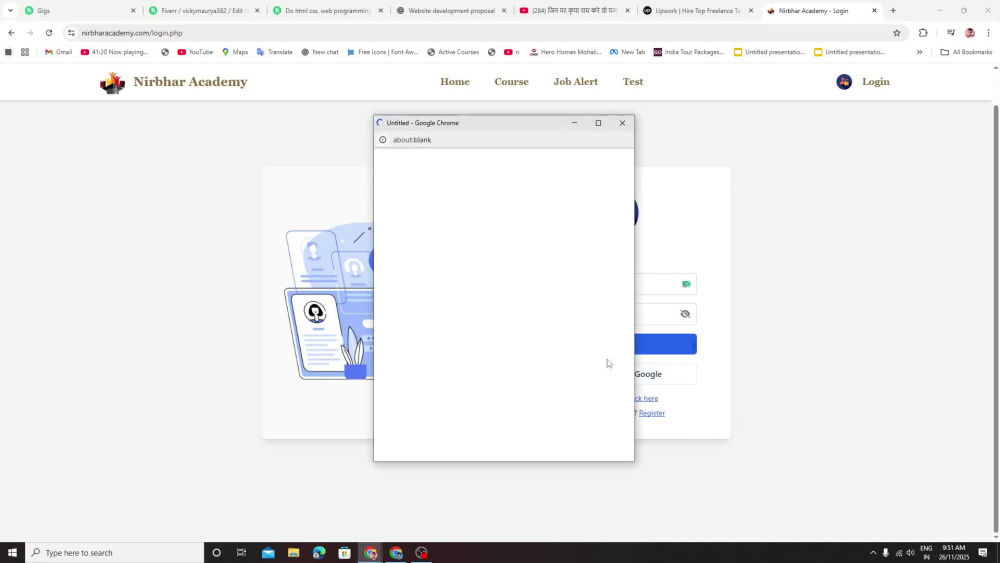
Task: Click the Windows taskbar search box
Action: [x=115, y=553]
